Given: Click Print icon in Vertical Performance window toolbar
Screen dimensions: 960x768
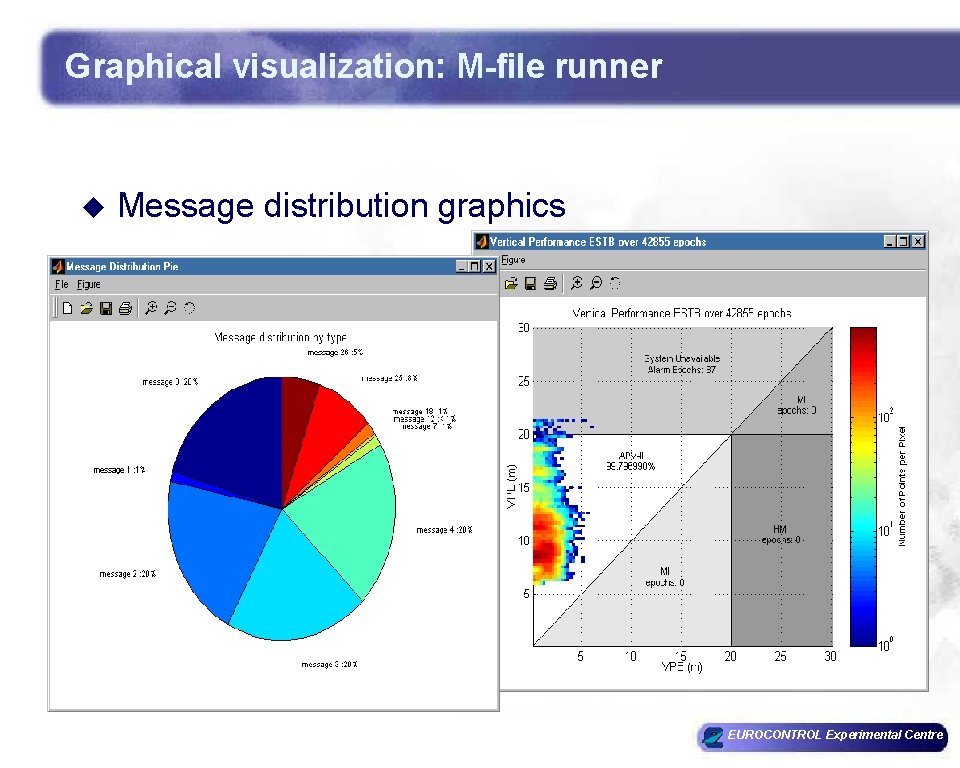Looking at the screenshot, I should [550, 283].
